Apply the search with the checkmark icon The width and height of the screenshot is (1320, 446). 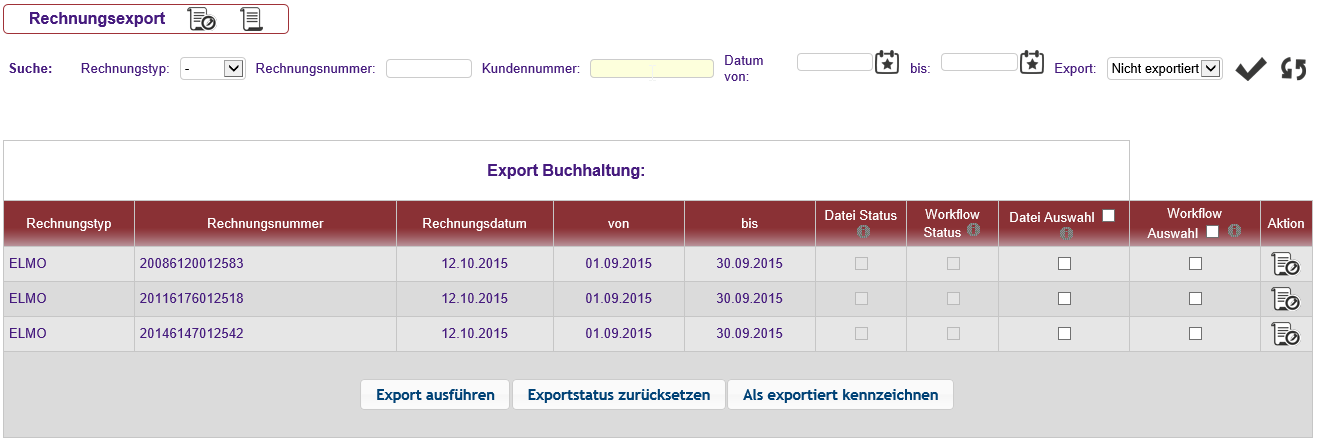1250,69
